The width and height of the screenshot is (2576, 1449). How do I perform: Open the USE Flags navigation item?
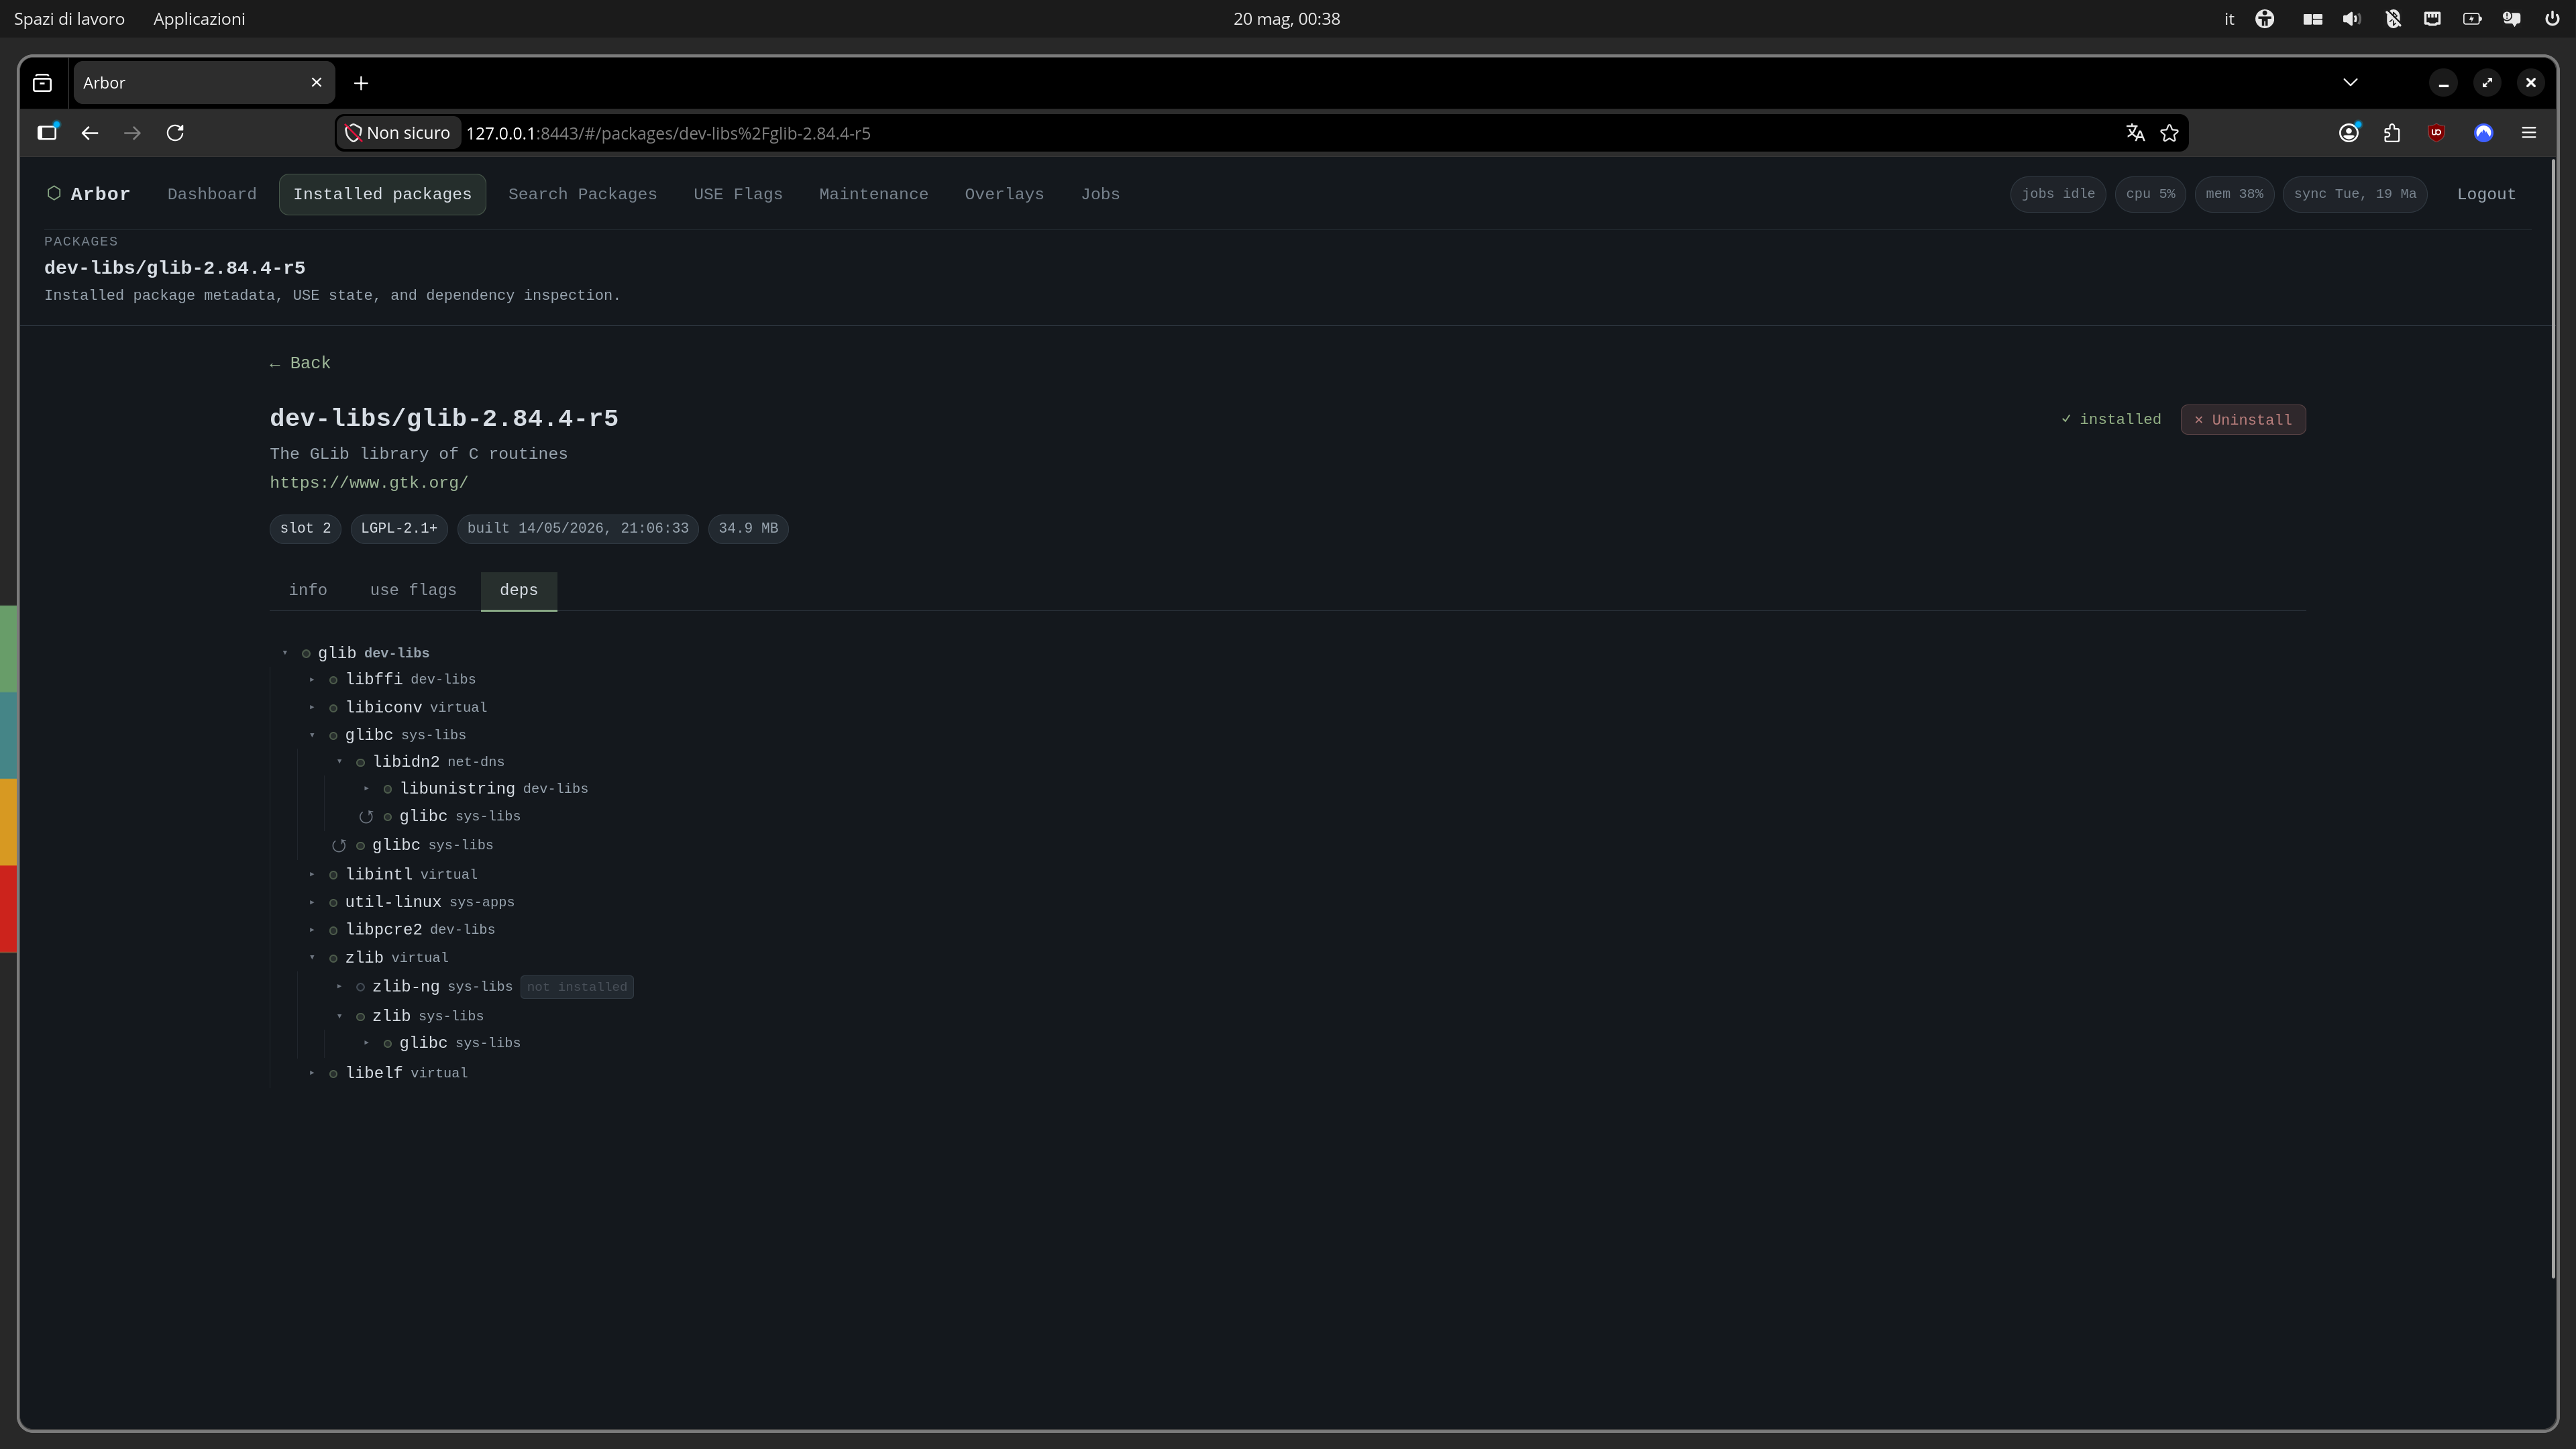(x=738, y=194)
